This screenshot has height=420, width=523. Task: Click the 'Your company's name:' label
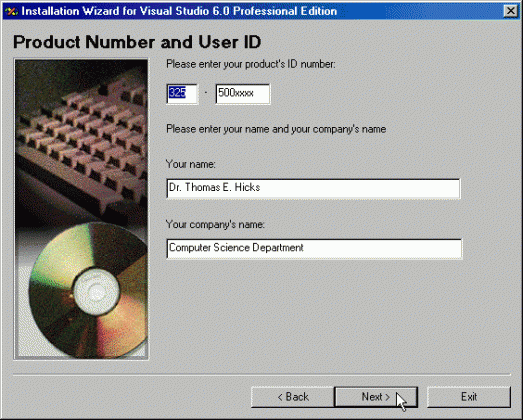tap(215, 225)
